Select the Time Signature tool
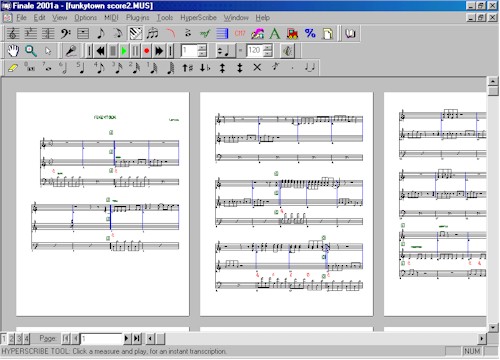This screenshot has width=500, height=360. coord(48,33)
